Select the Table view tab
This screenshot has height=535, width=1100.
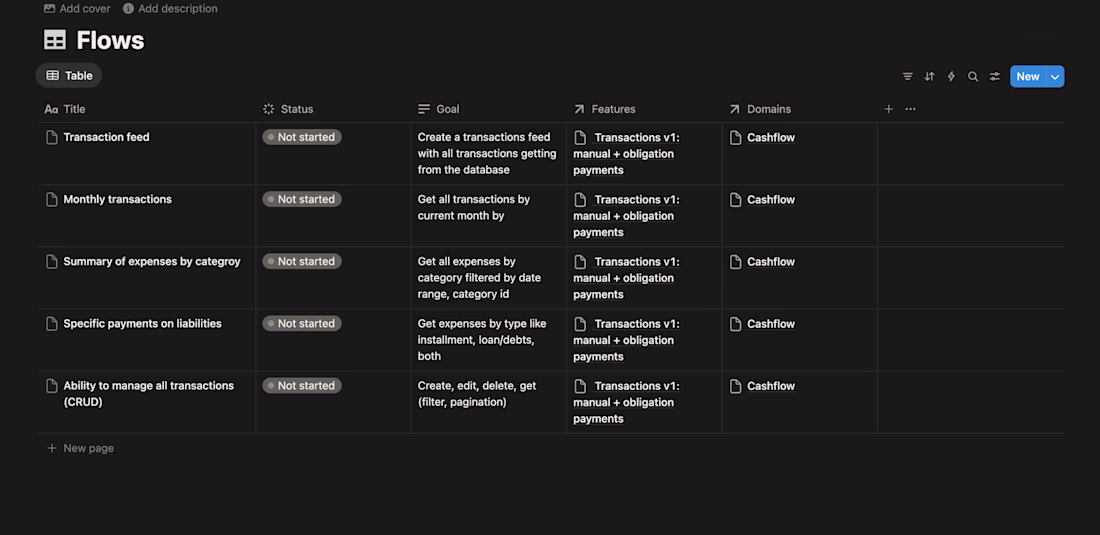[69, 75]
